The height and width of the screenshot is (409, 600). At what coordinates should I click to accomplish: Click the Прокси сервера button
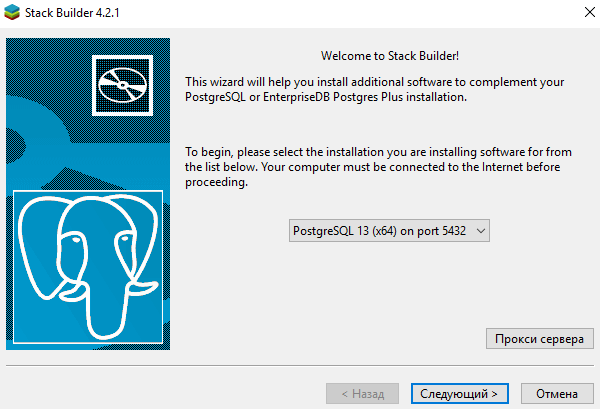[x=540, y=339]
